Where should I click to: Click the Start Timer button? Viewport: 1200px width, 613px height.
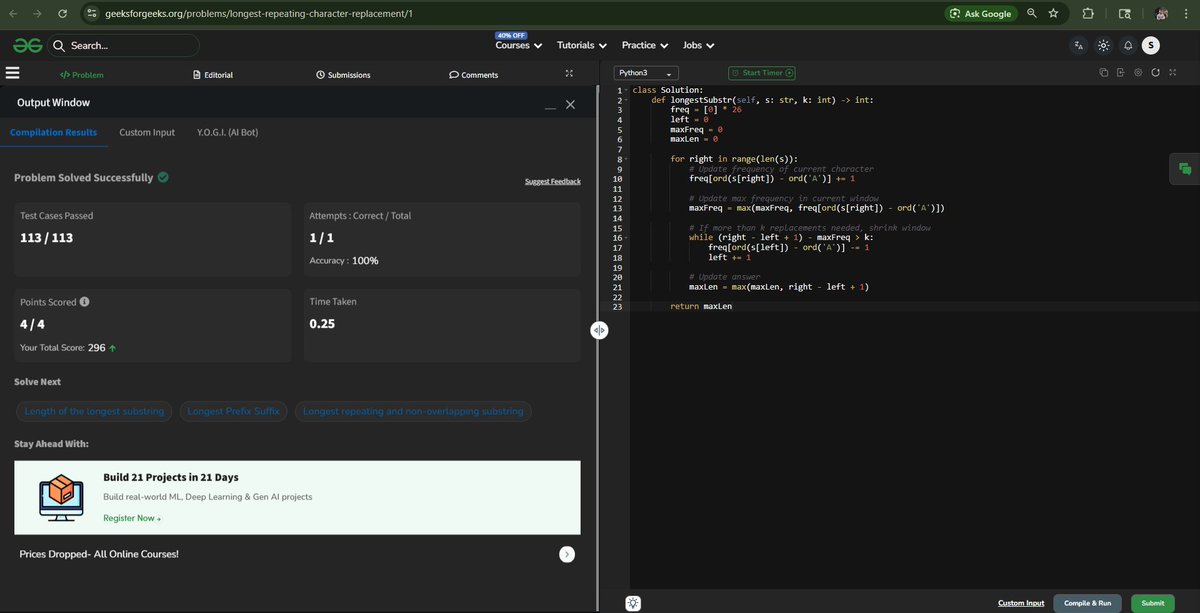point(762,73)
